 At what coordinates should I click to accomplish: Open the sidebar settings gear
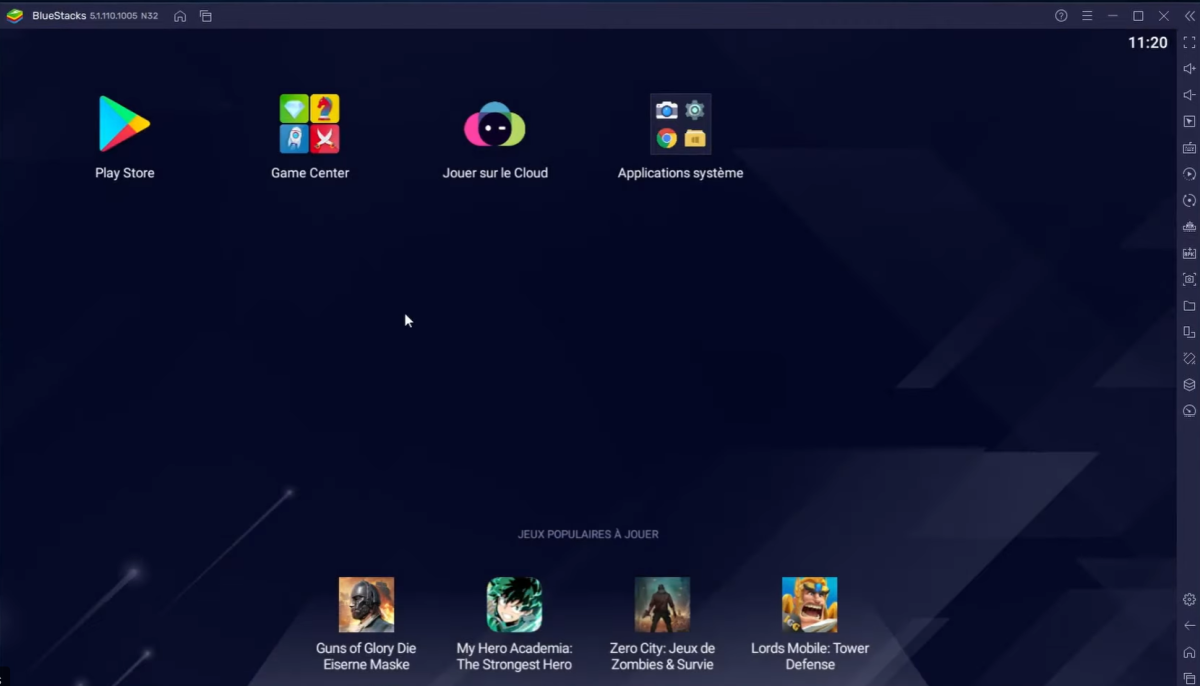1189,598
